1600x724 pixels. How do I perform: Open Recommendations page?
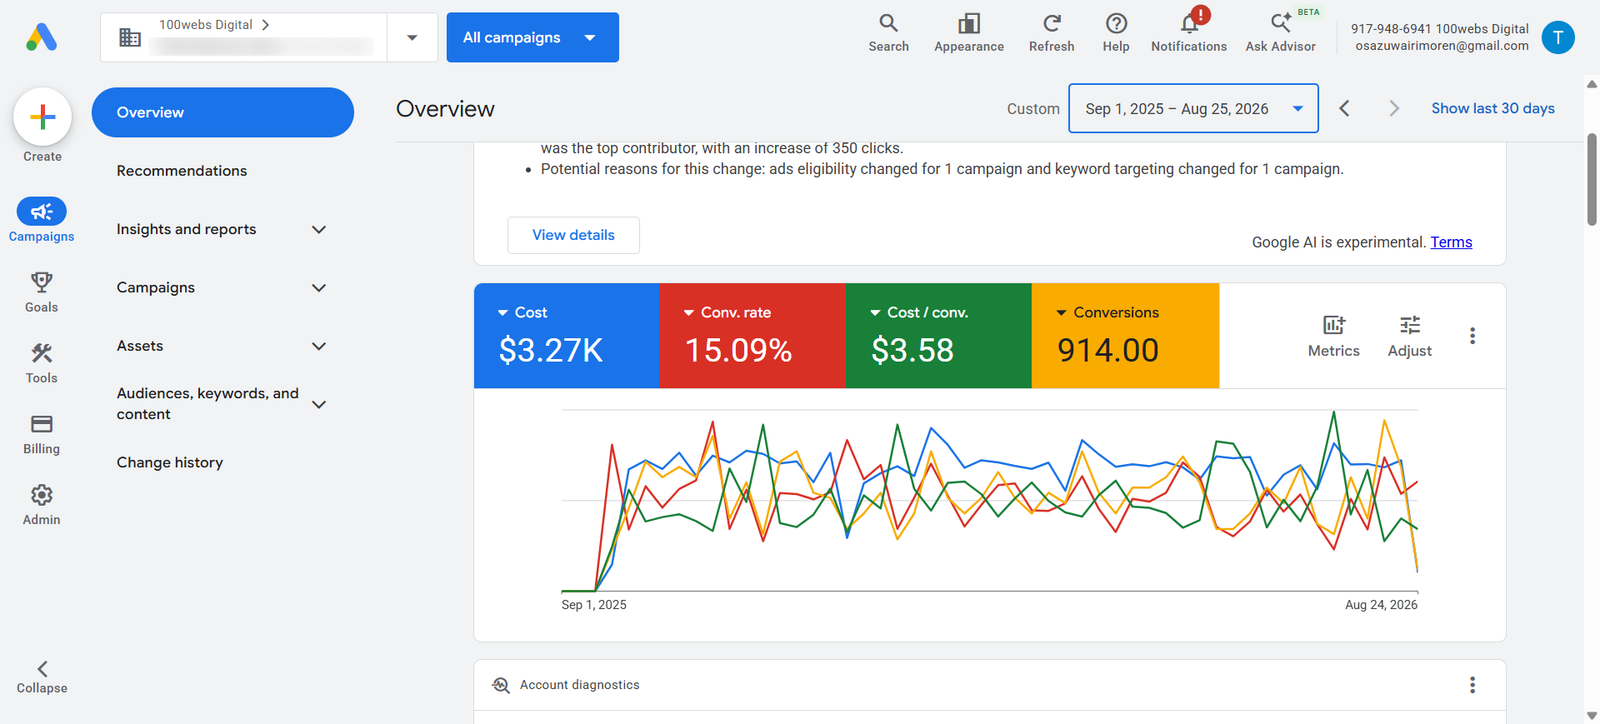[x=182, y=171]
